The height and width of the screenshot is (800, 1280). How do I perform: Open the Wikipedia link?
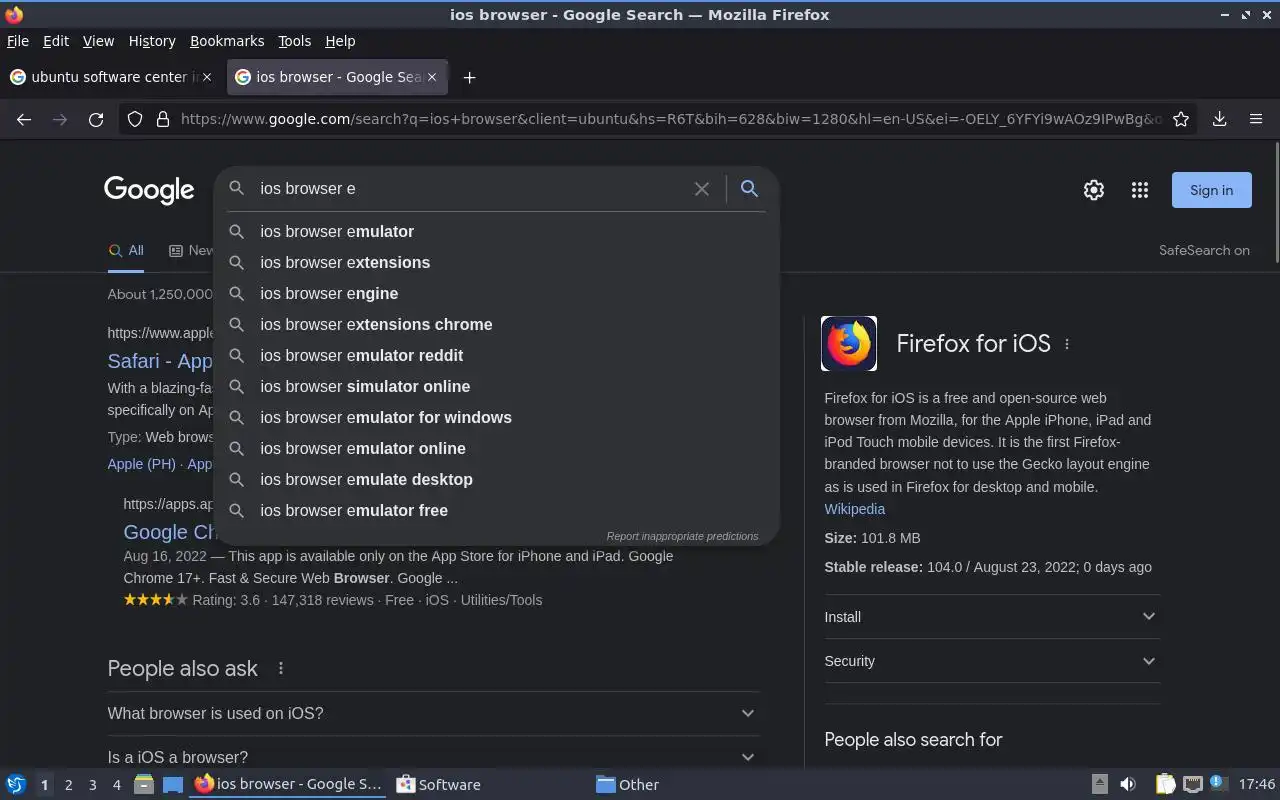click(854, 509)
